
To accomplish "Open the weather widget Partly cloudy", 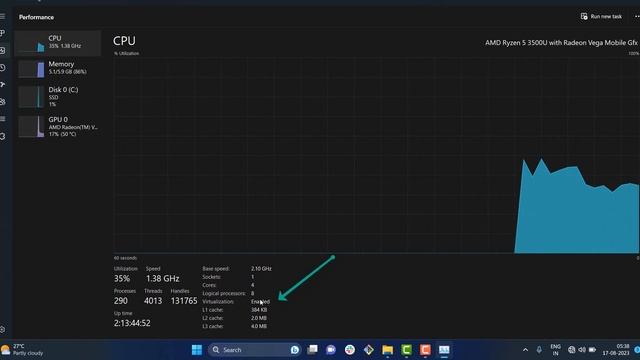I will coord(22,350).
